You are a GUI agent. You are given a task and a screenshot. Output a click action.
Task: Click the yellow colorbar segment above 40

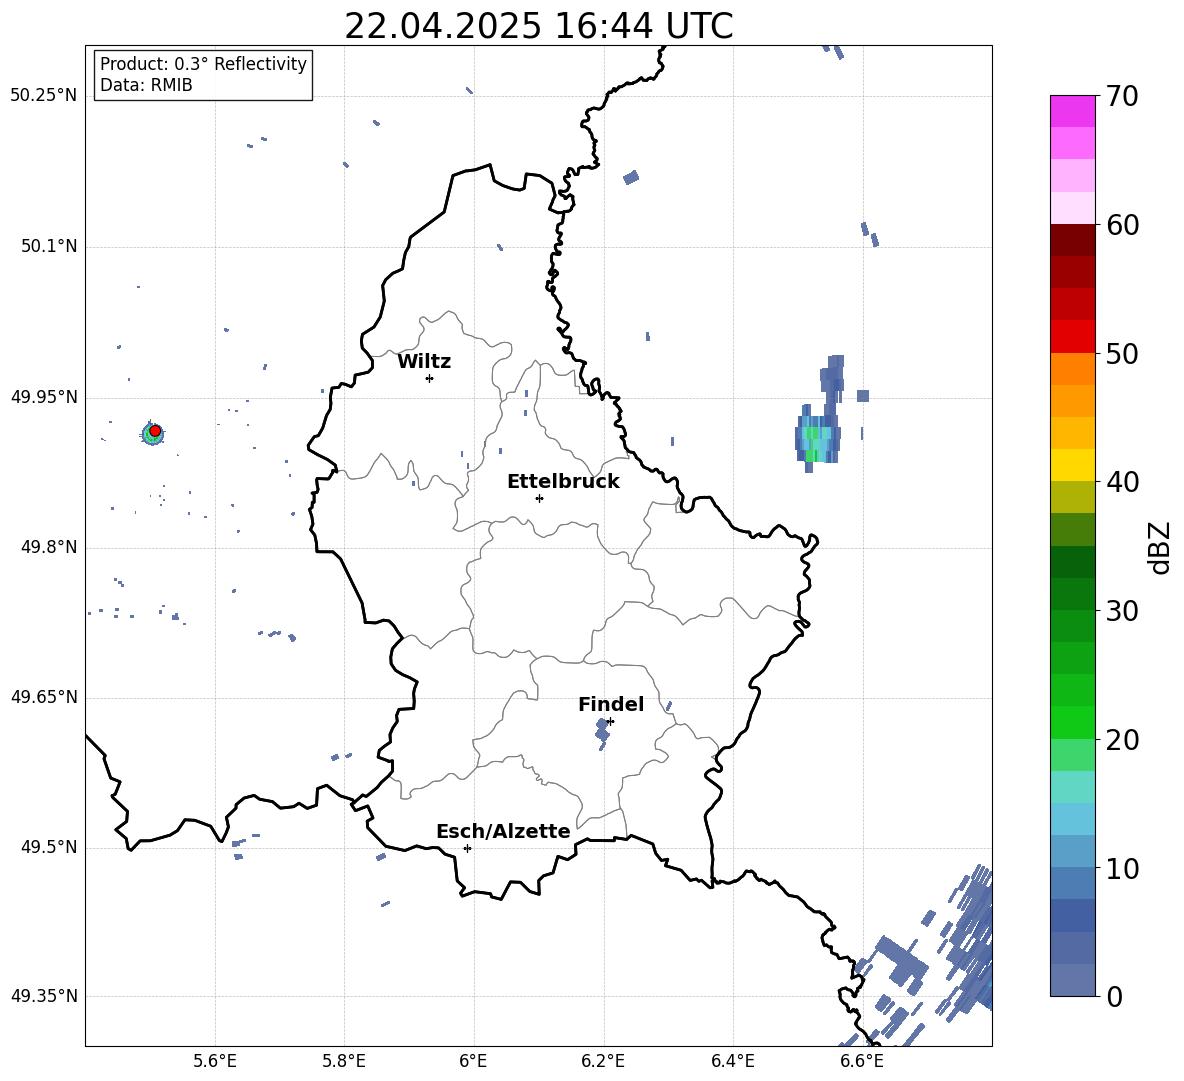coord(1073,465)
